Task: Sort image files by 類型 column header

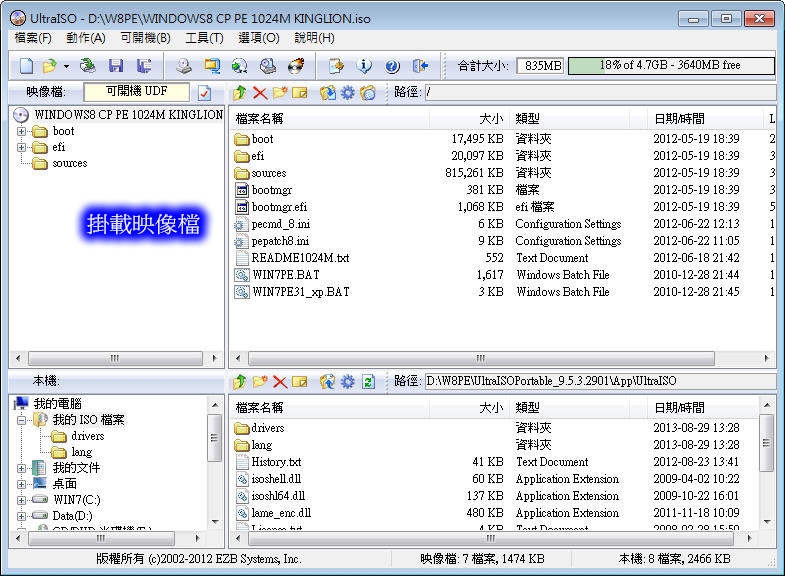Action: (569, 119)
